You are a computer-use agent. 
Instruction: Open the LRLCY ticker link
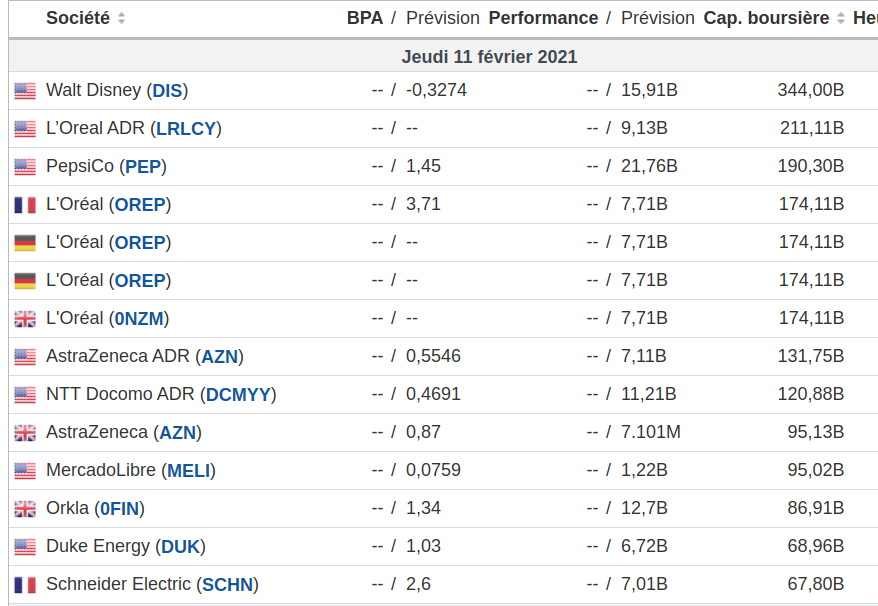(186, 128)
